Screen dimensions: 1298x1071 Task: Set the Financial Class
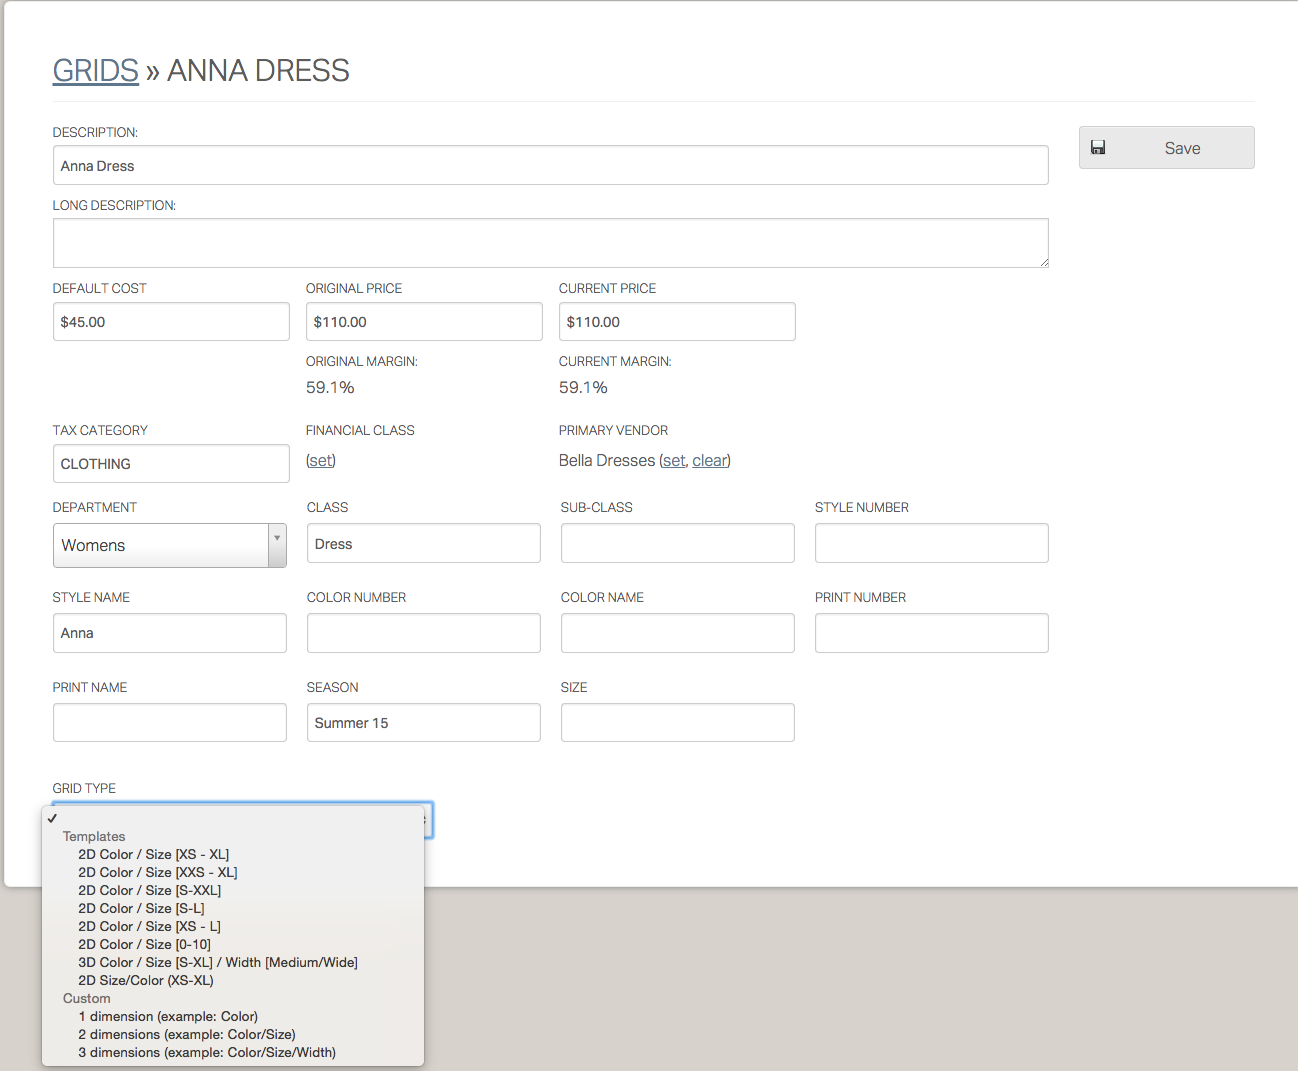[320, 460]
